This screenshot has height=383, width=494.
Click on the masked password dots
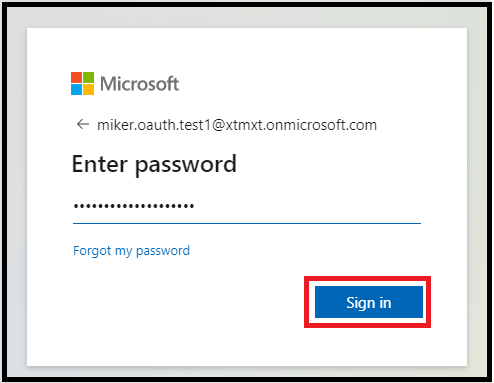point(134,206)
